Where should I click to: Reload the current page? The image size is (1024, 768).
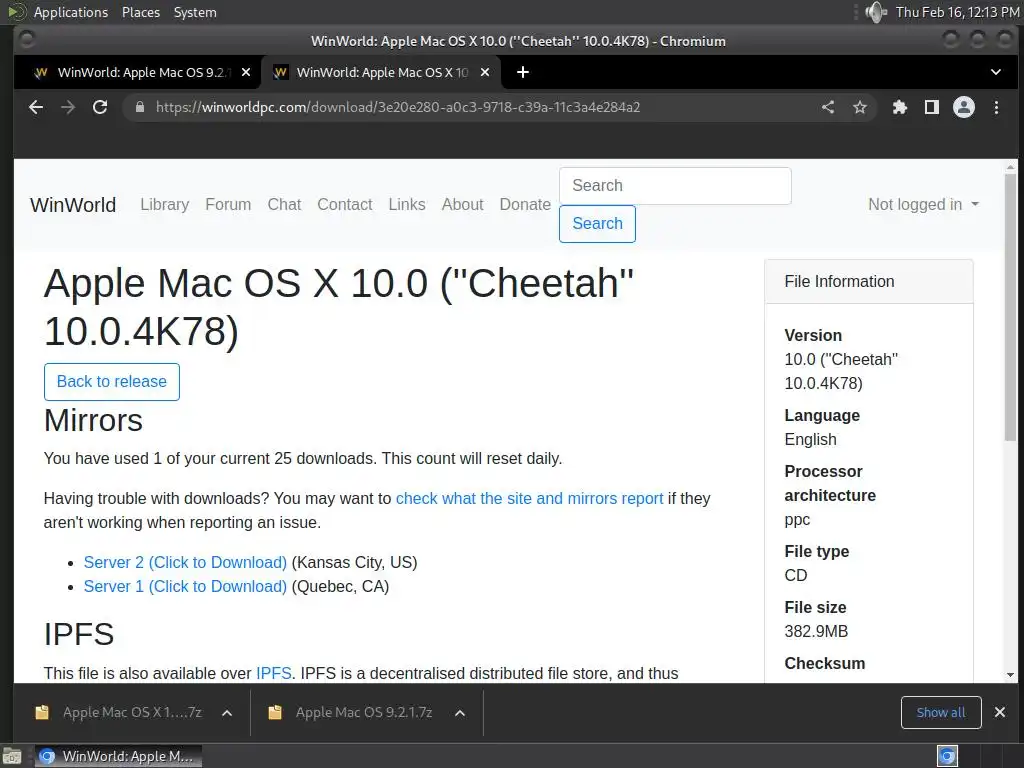(x=100, y=107)
